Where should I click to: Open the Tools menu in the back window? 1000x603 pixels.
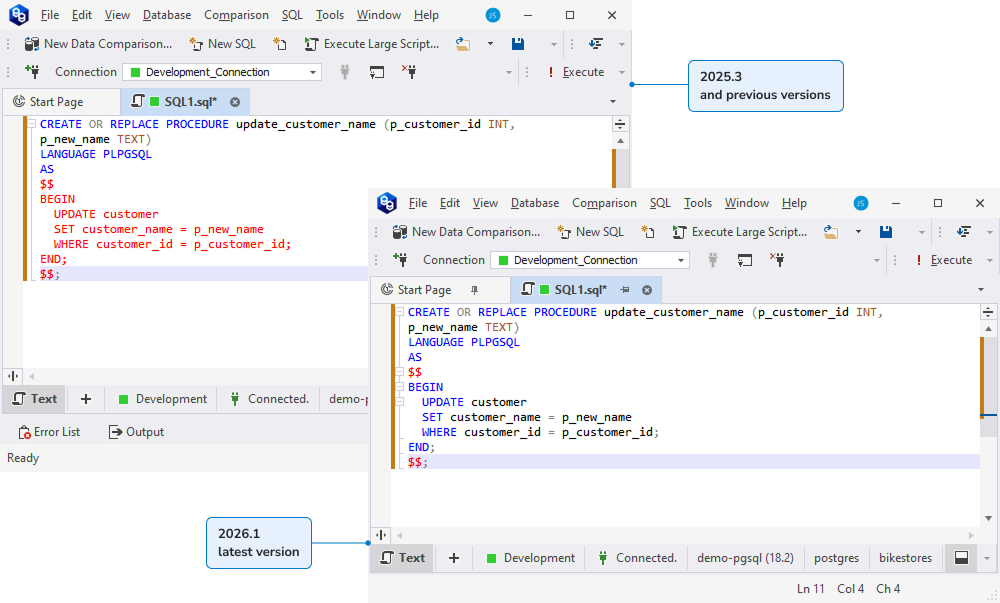pyautogui.click(x=330, y=15)
